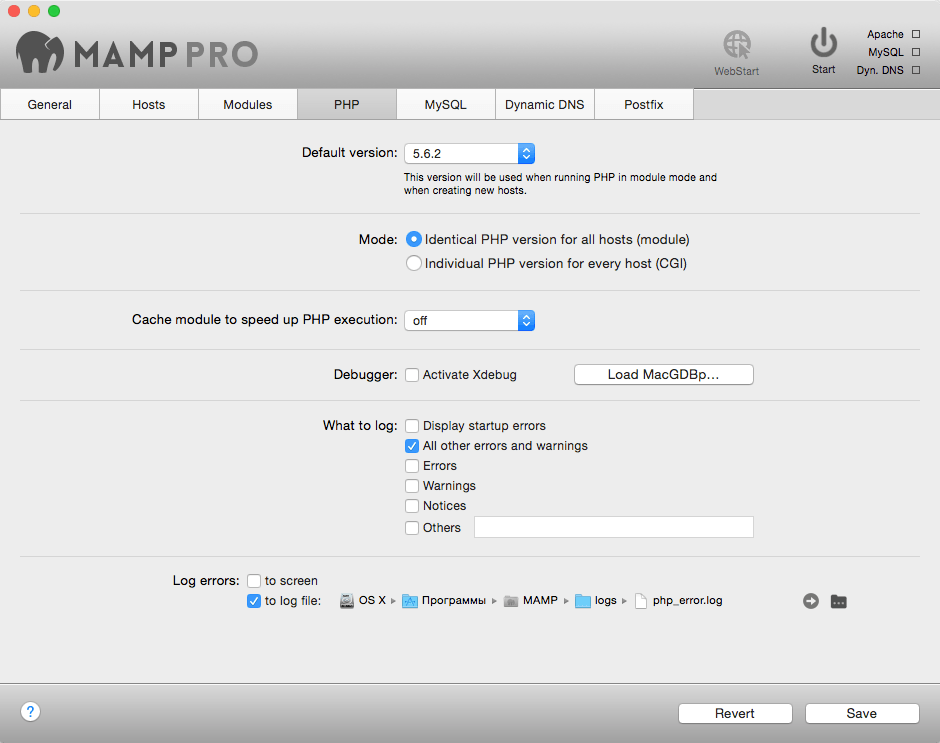Switch to the General tab

pyautogui.click(x=50, y=104)
